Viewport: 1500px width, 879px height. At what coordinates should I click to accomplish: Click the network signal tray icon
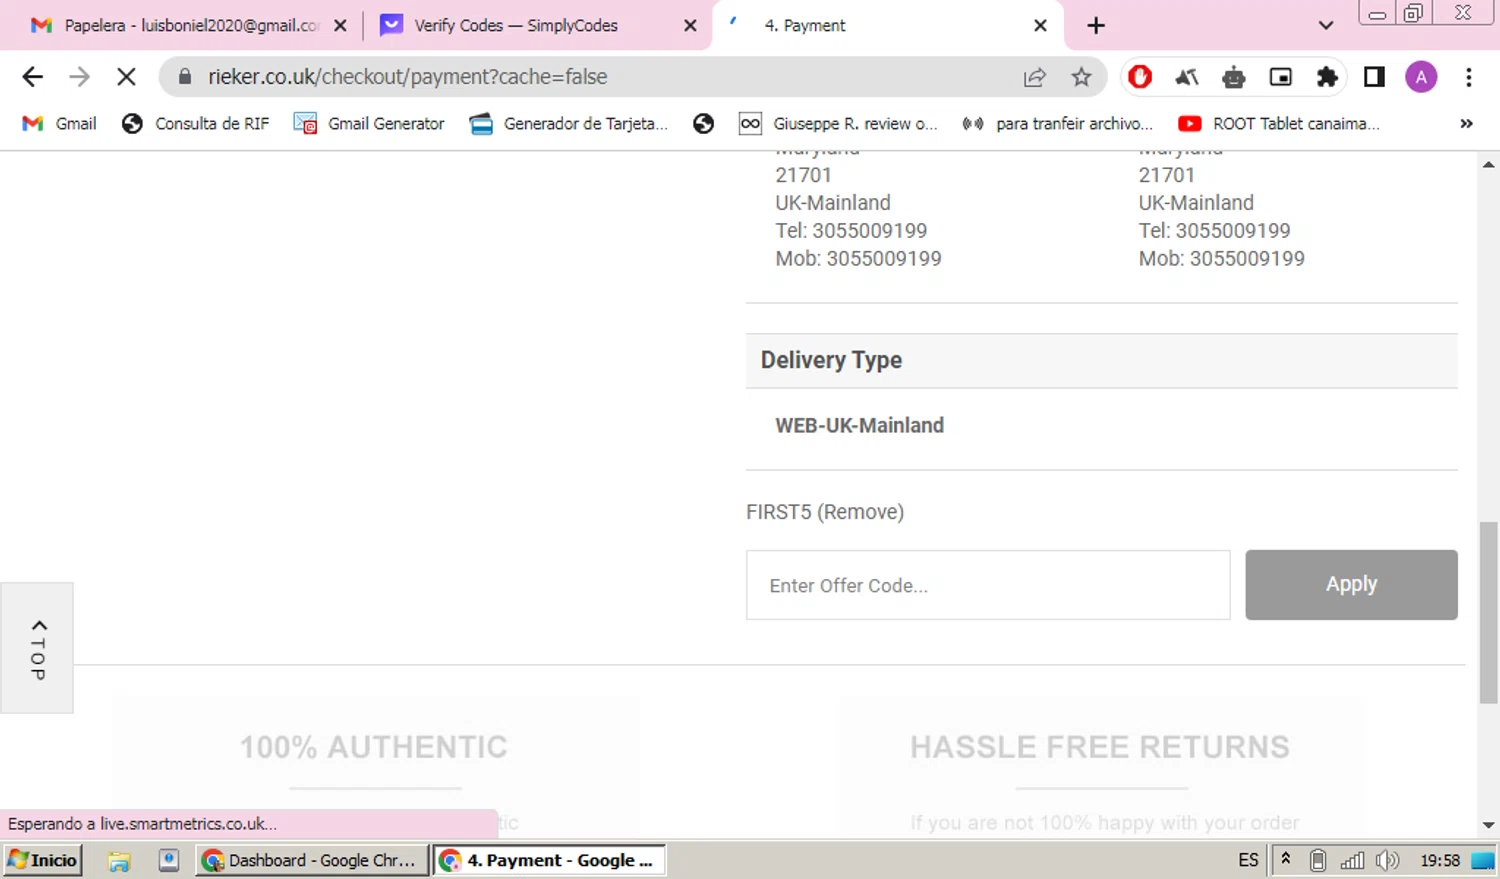tap(1352, 860)
